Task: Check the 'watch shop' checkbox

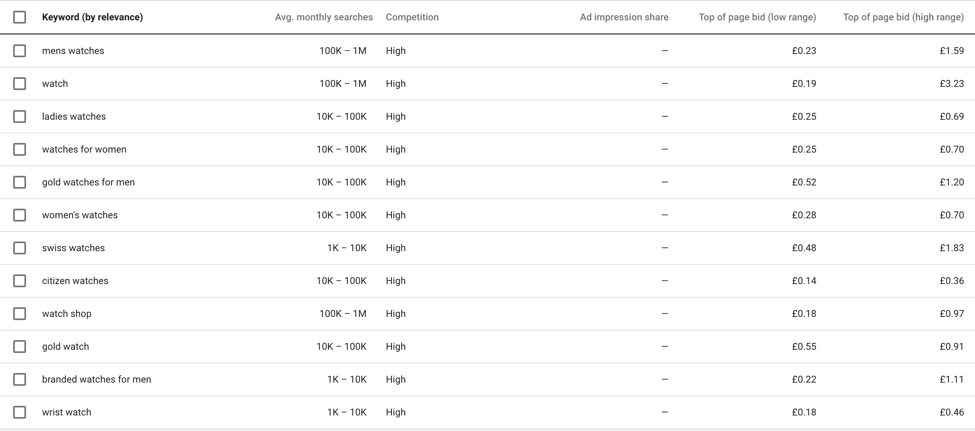Action: (x=19, y=314)
